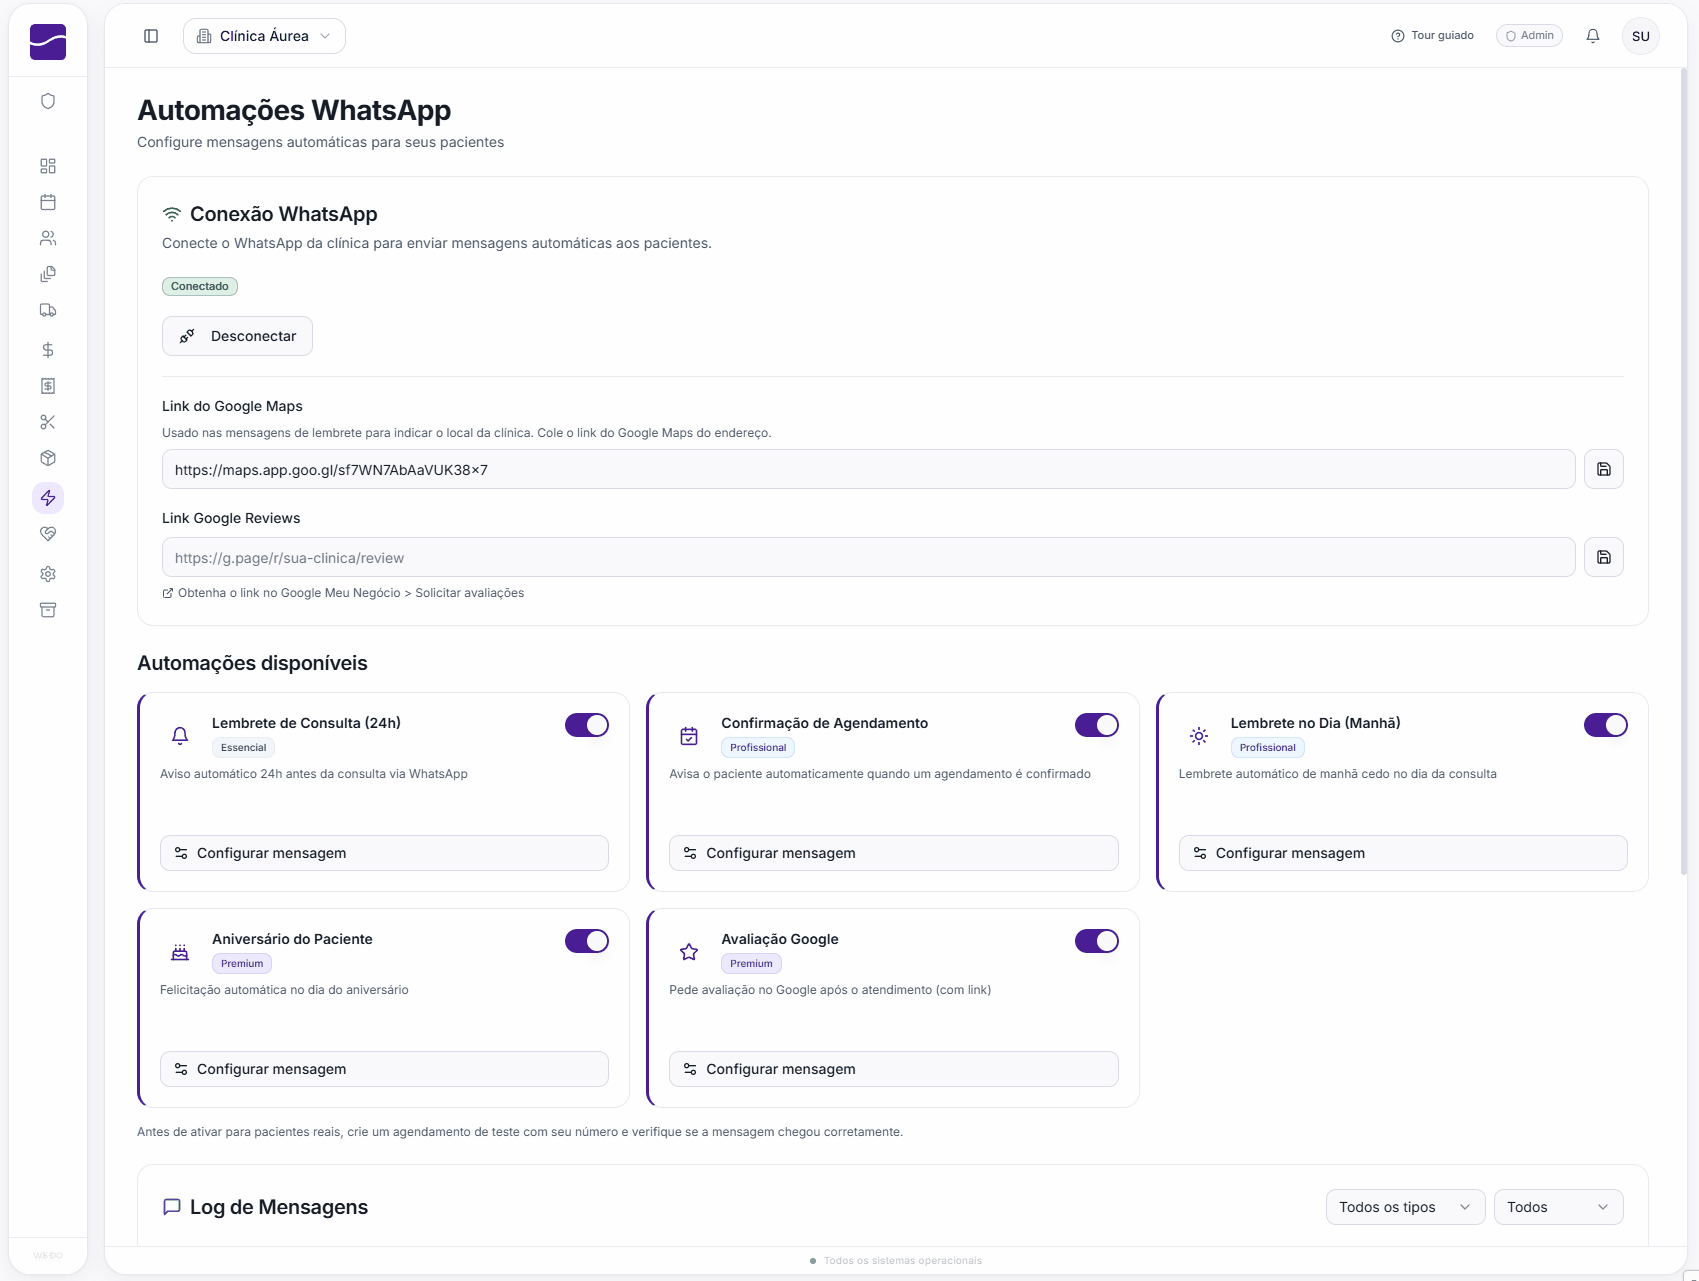Open the package box icon in sidebar

pyautogui.click(x=48, y=458)
